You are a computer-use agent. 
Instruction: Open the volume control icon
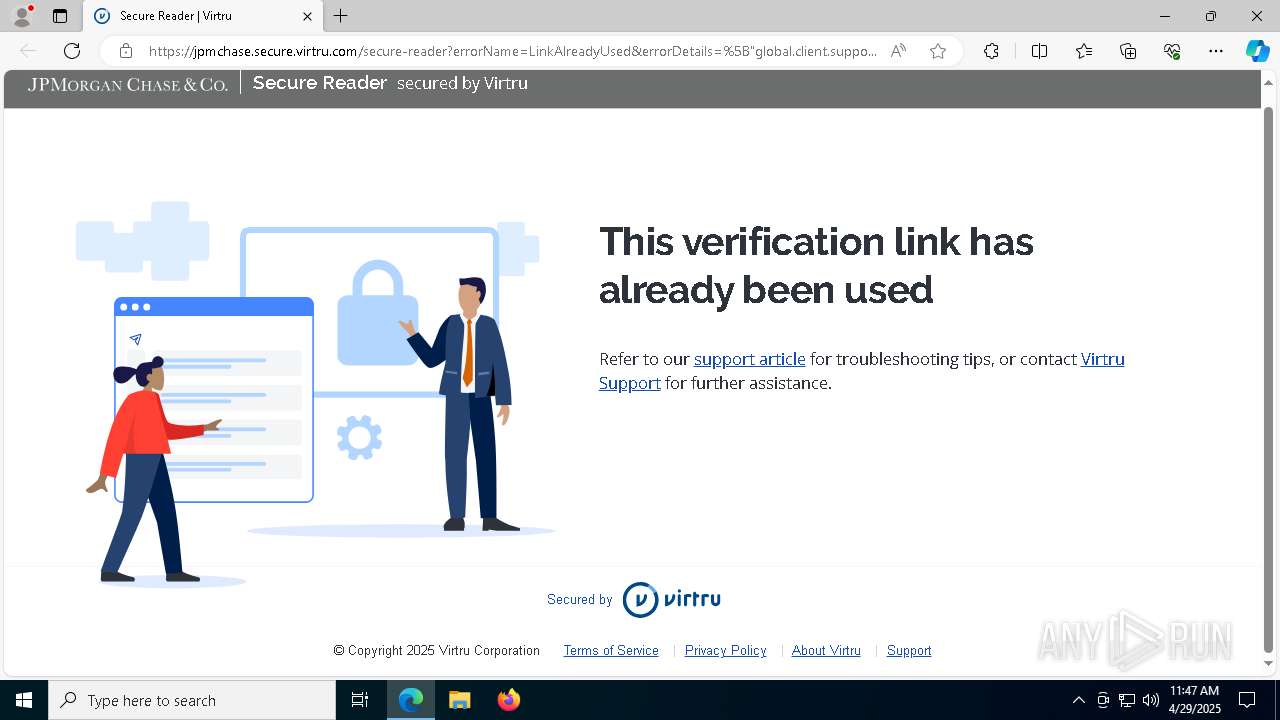1151,700
